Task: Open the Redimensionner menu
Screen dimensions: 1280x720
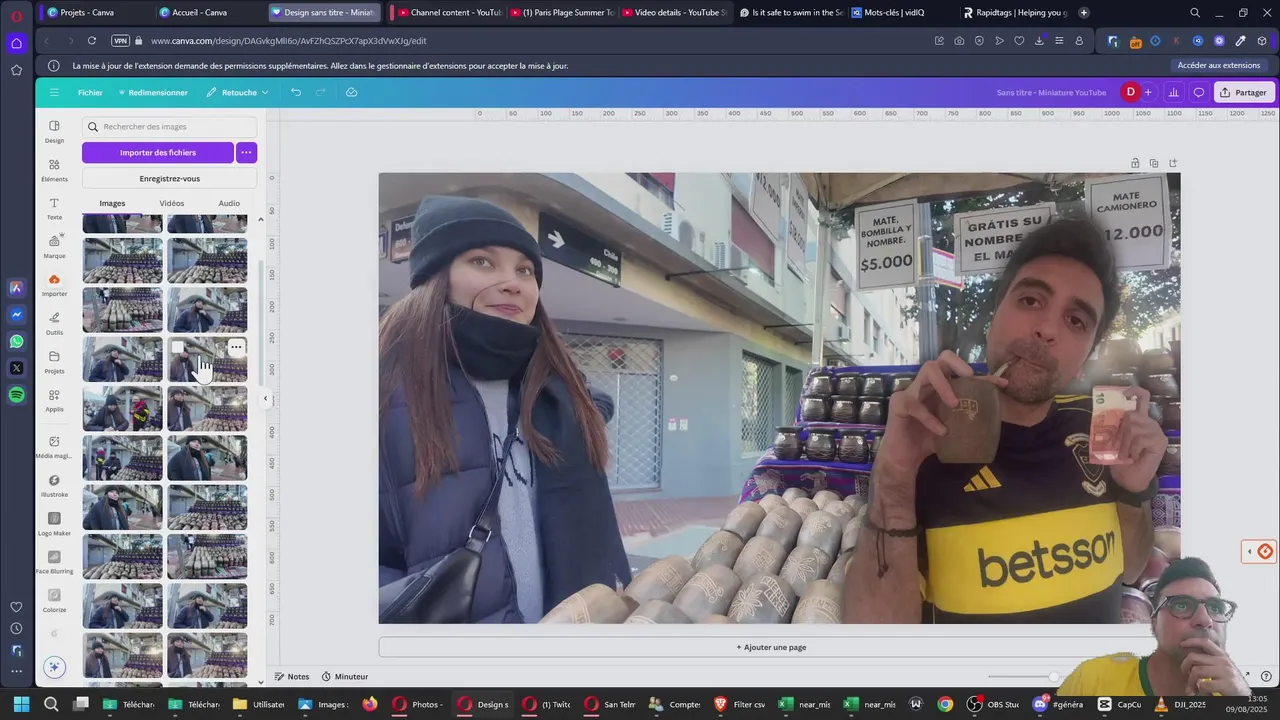Action: (x=153, y=92)
